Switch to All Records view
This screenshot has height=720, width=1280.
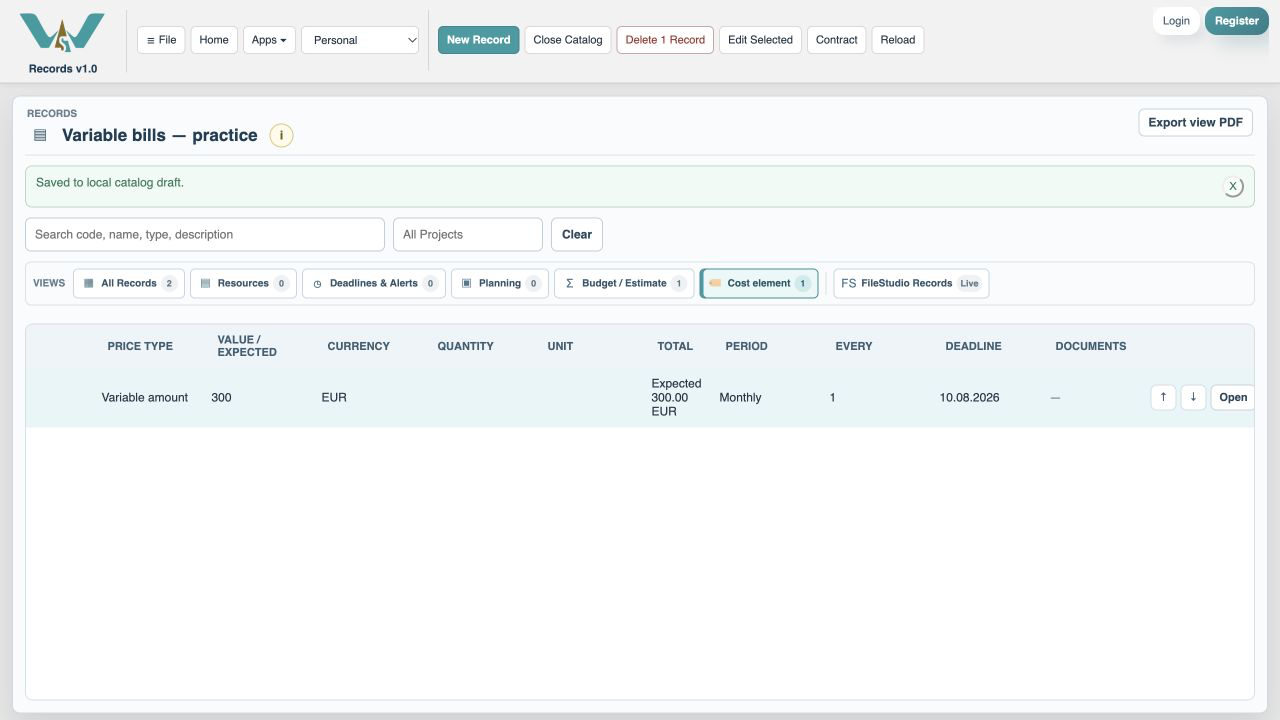click(129, 283)
